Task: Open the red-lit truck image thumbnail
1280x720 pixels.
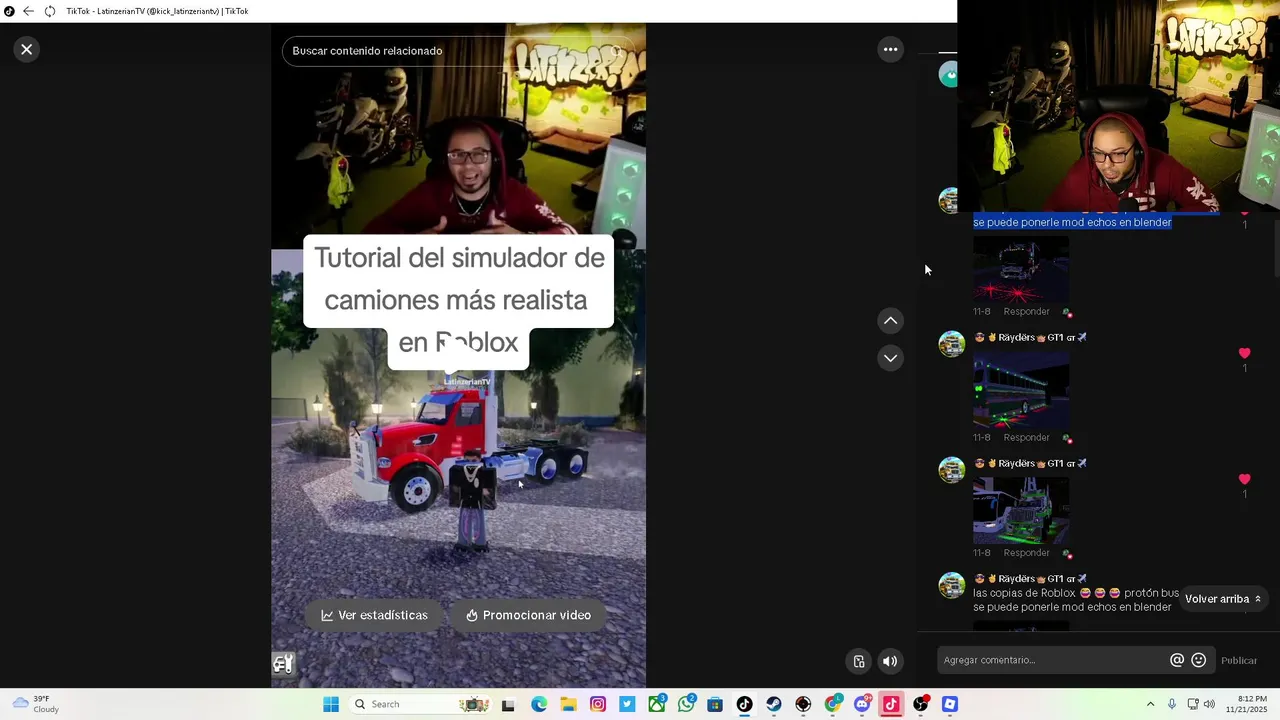Action: pos(1021,269)
